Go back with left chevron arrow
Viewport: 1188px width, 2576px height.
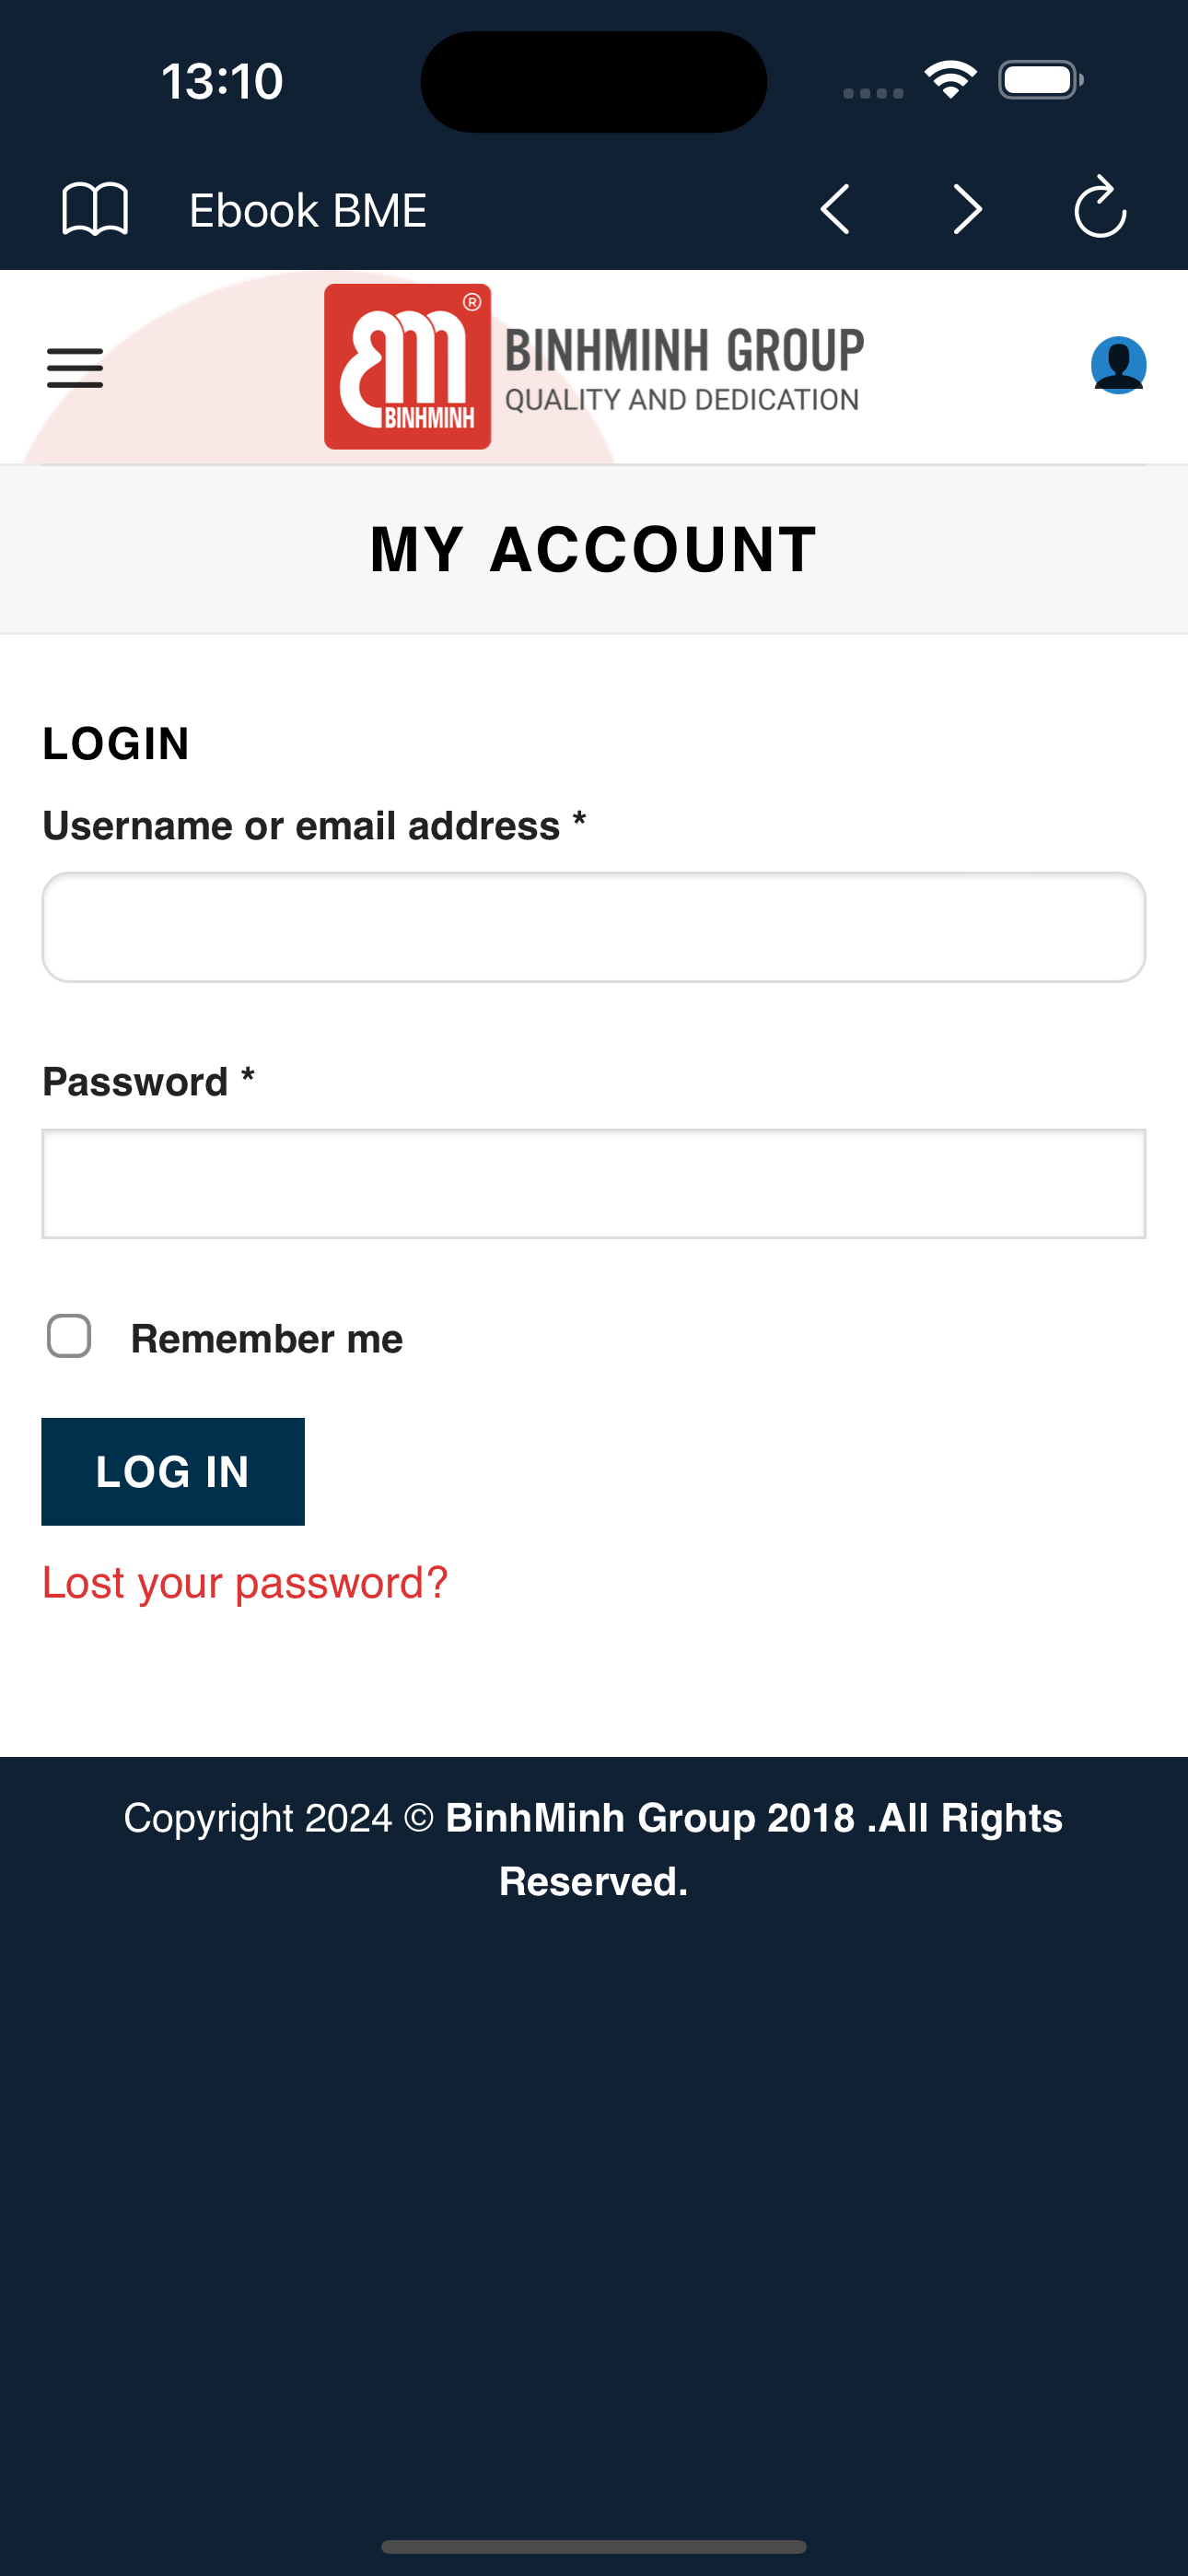[836, 209]
